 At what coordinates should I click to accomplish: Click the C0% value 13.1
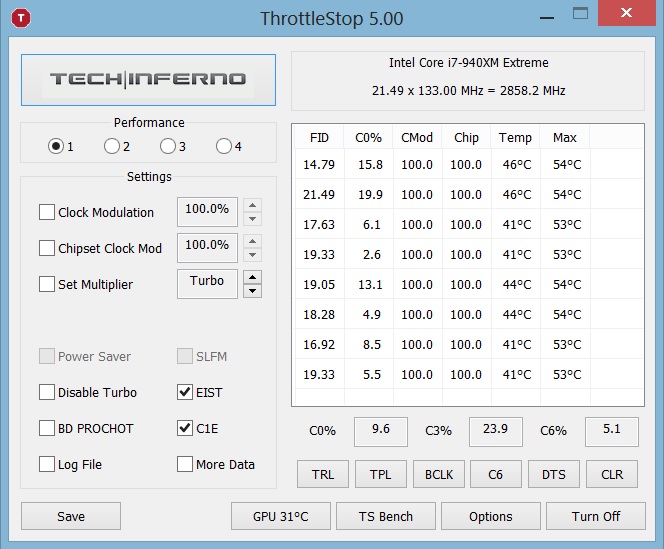(371, 285)
